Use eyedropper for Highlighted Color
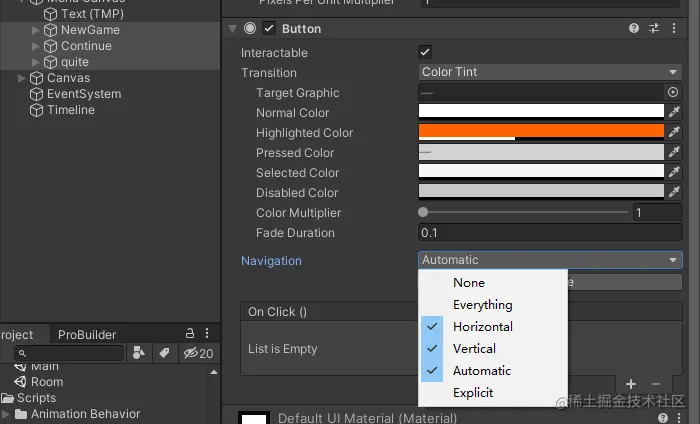700x424 pixels. pos(674,133)
